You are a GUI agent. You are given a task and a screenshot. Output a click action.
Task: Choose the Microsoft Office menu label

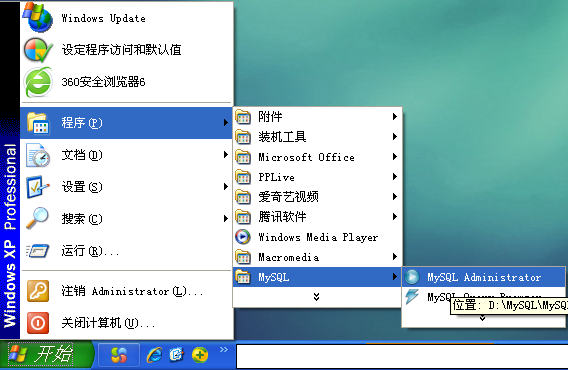306,157
